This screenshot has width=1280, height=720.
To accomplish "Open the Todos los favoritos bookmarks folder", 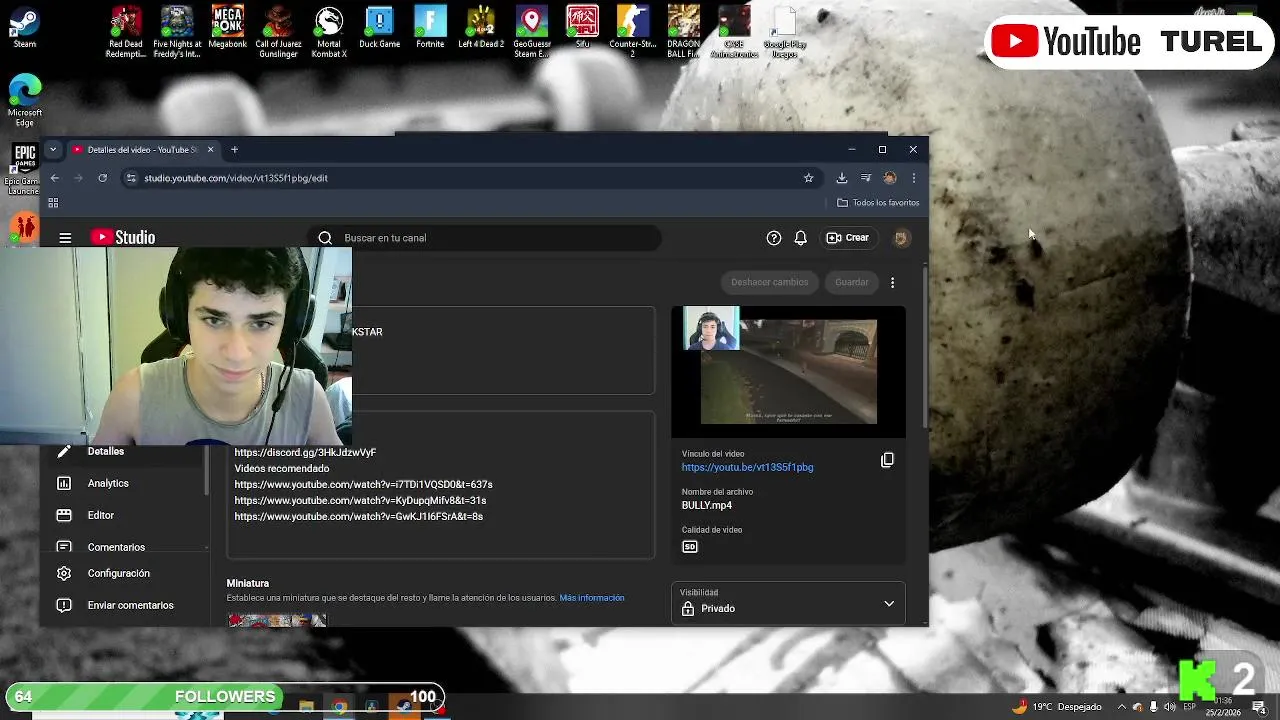I will tap(878, 203).
